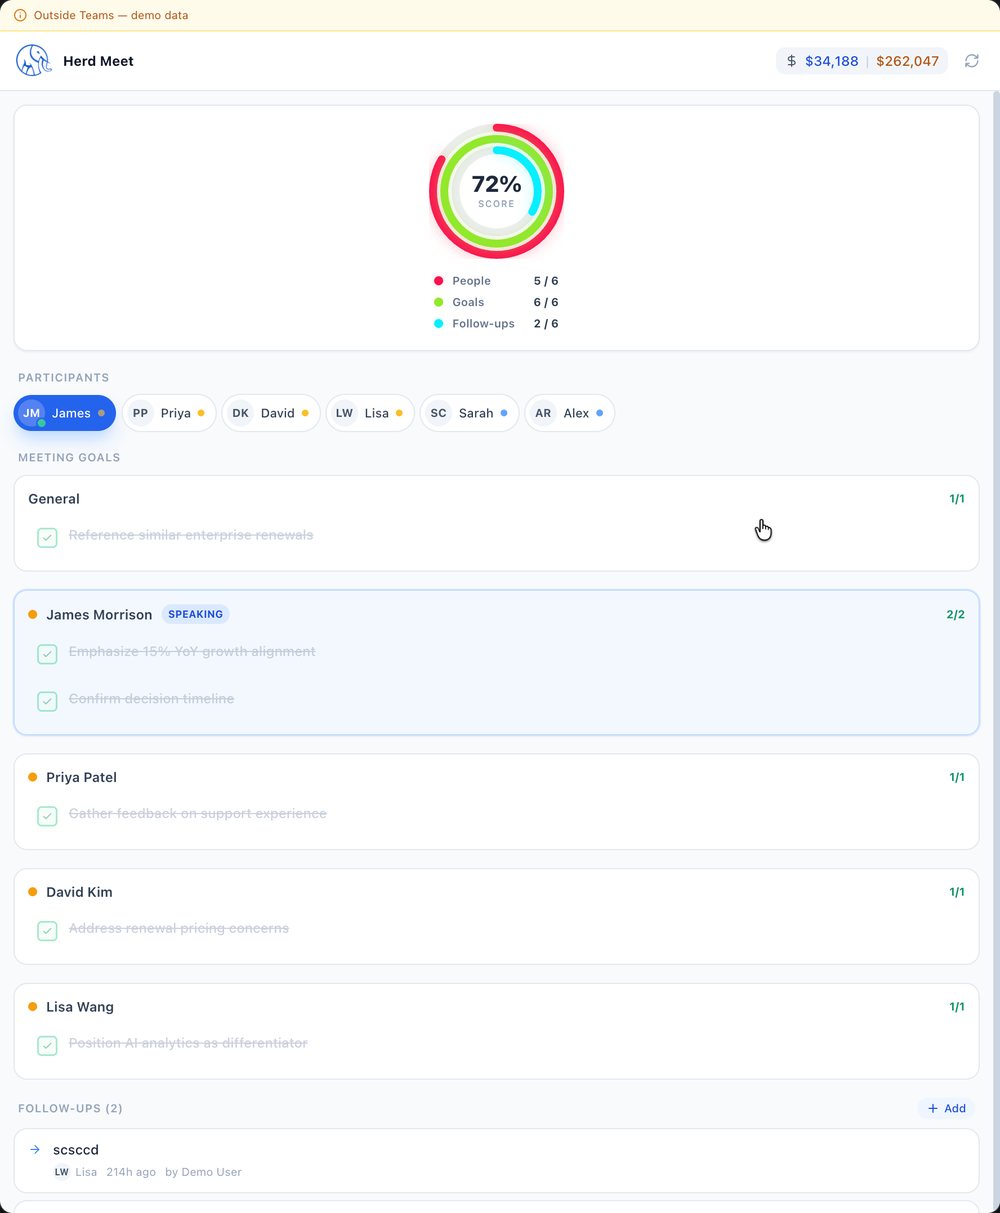Click the SPEAKING badge
Image resolution: width=1000 pixels, height=1213 pixels.
(195, 614)
